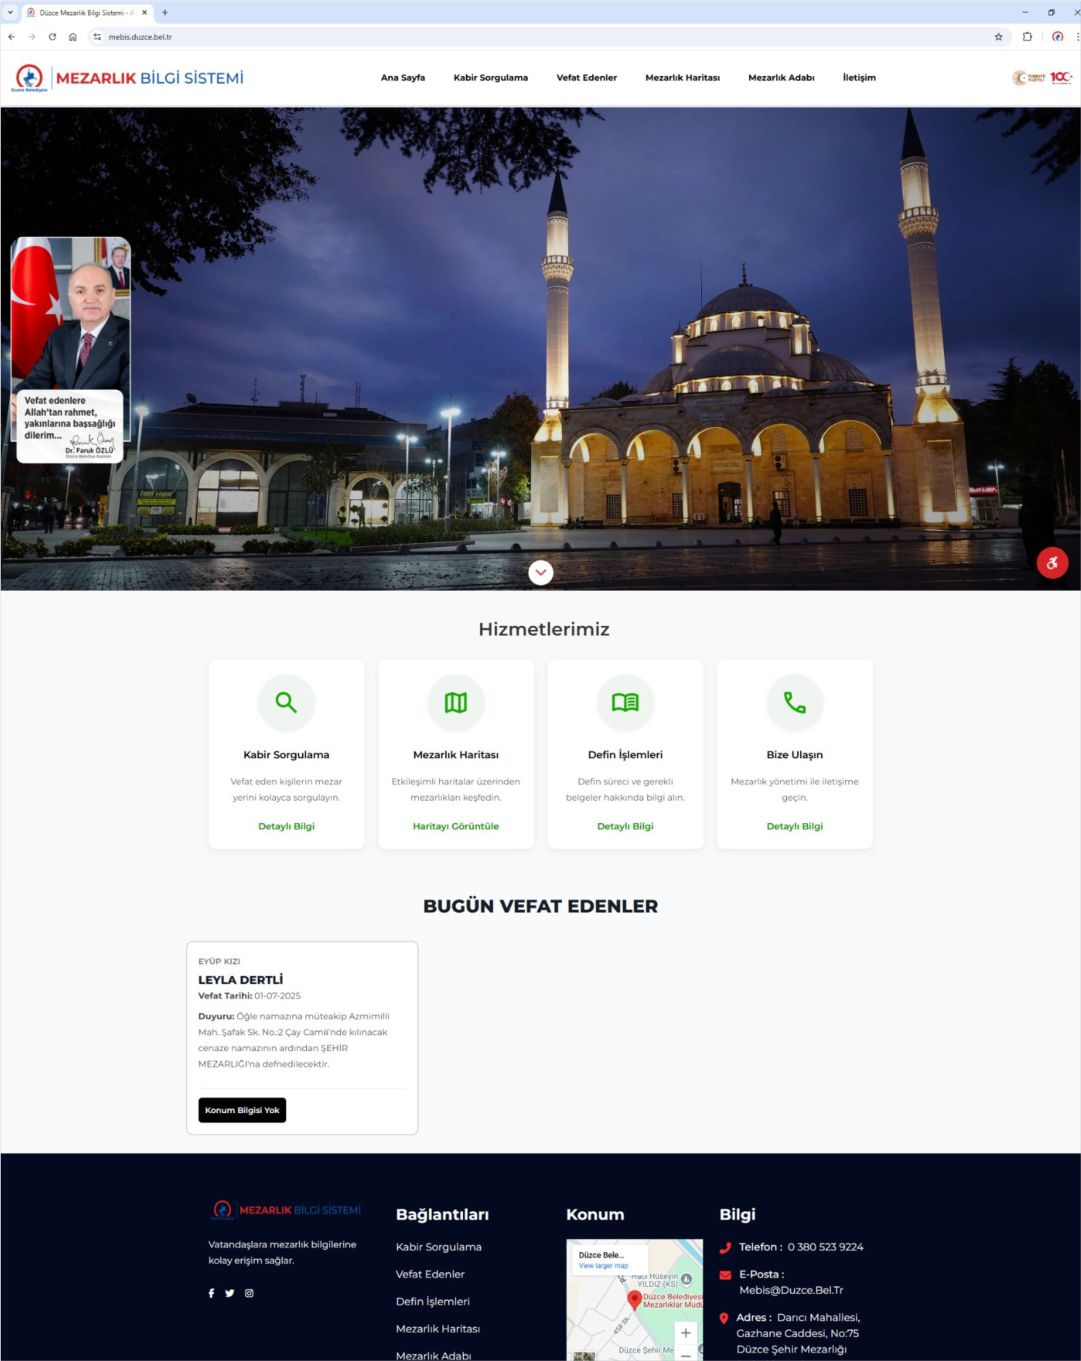The height and width of the screenshot is (1361, 1081).
Task: Click Detaylı Bilgi under Kabir Sorgulama
Action: pos(286,826)
